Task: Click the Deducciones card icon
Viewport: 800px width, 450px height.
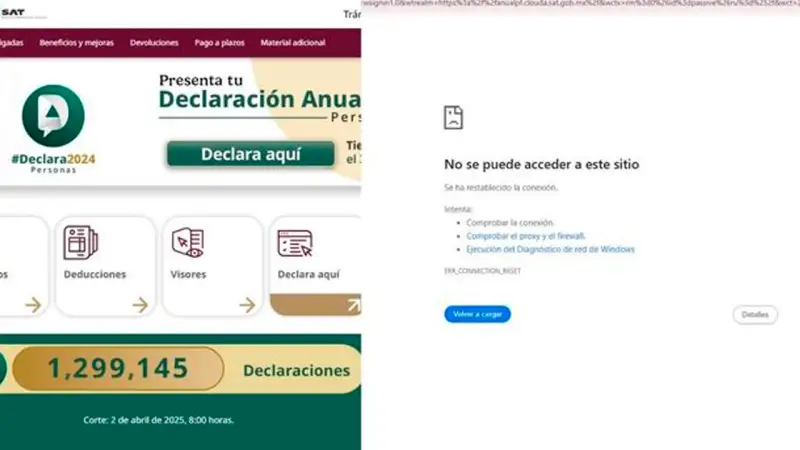Action: tap(80, 242)
